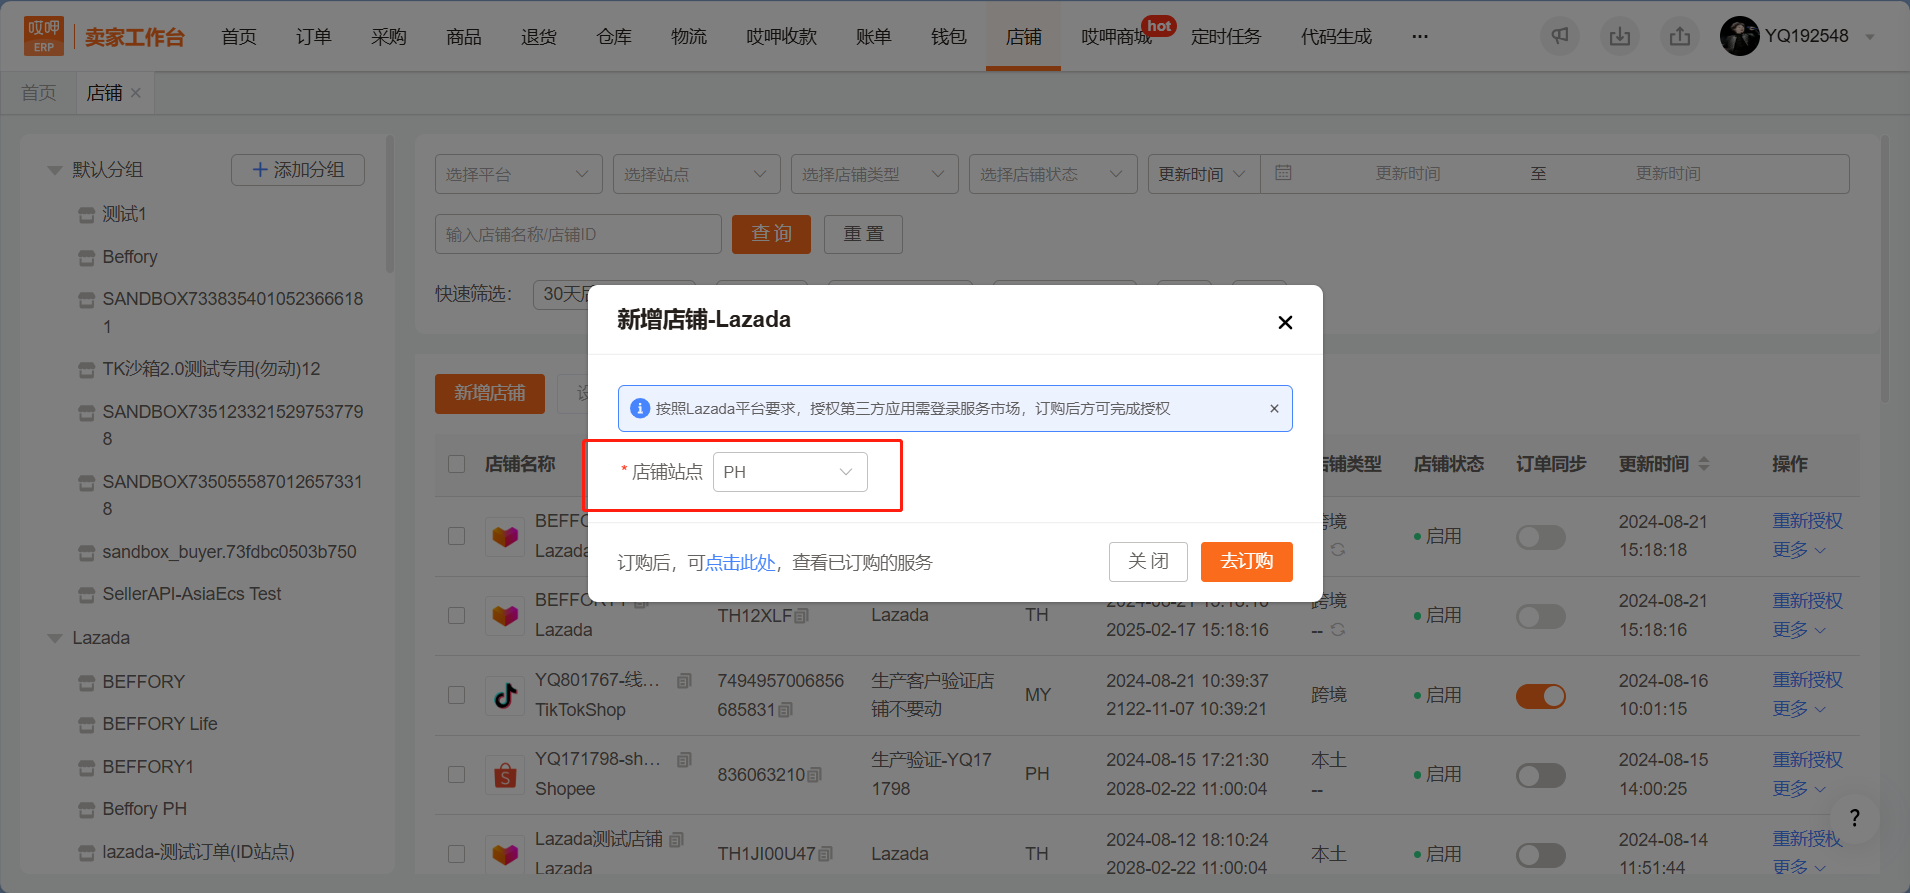Toggle order sync for first BEFFORY row
Viewport: 1910px width, 893px height.
1541,537
